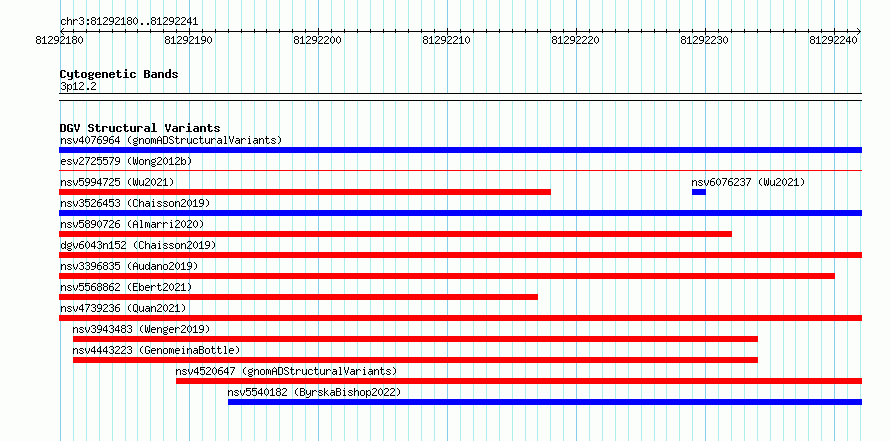This screenshot has height=441, width=890.
Task: Select the blue nsv3526453 variant bar
Action: pyautogui.click(x=460, y=213)
